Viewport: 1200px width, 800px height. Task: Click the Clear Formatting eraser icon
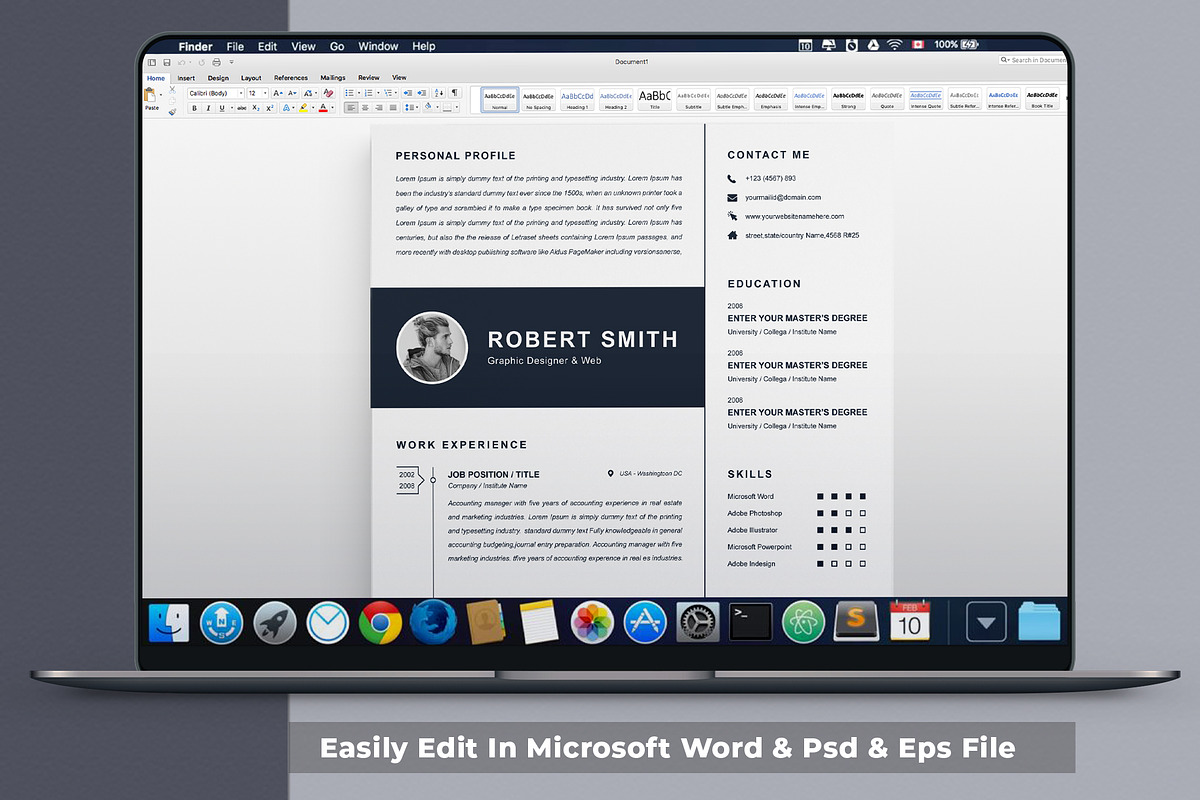(328, 93)
